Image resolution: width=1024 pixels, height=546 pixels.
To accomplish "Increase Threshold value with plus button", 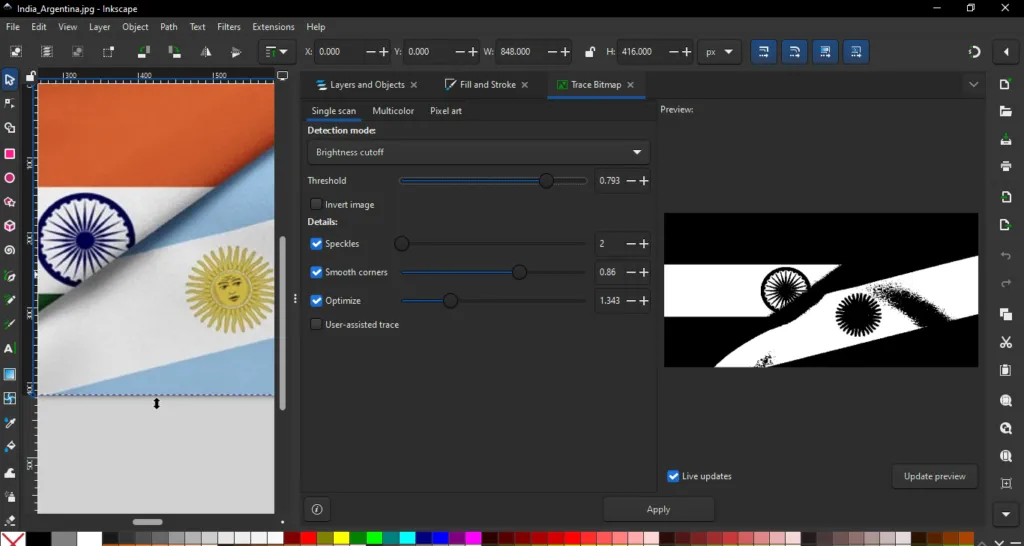I will 644,181.
